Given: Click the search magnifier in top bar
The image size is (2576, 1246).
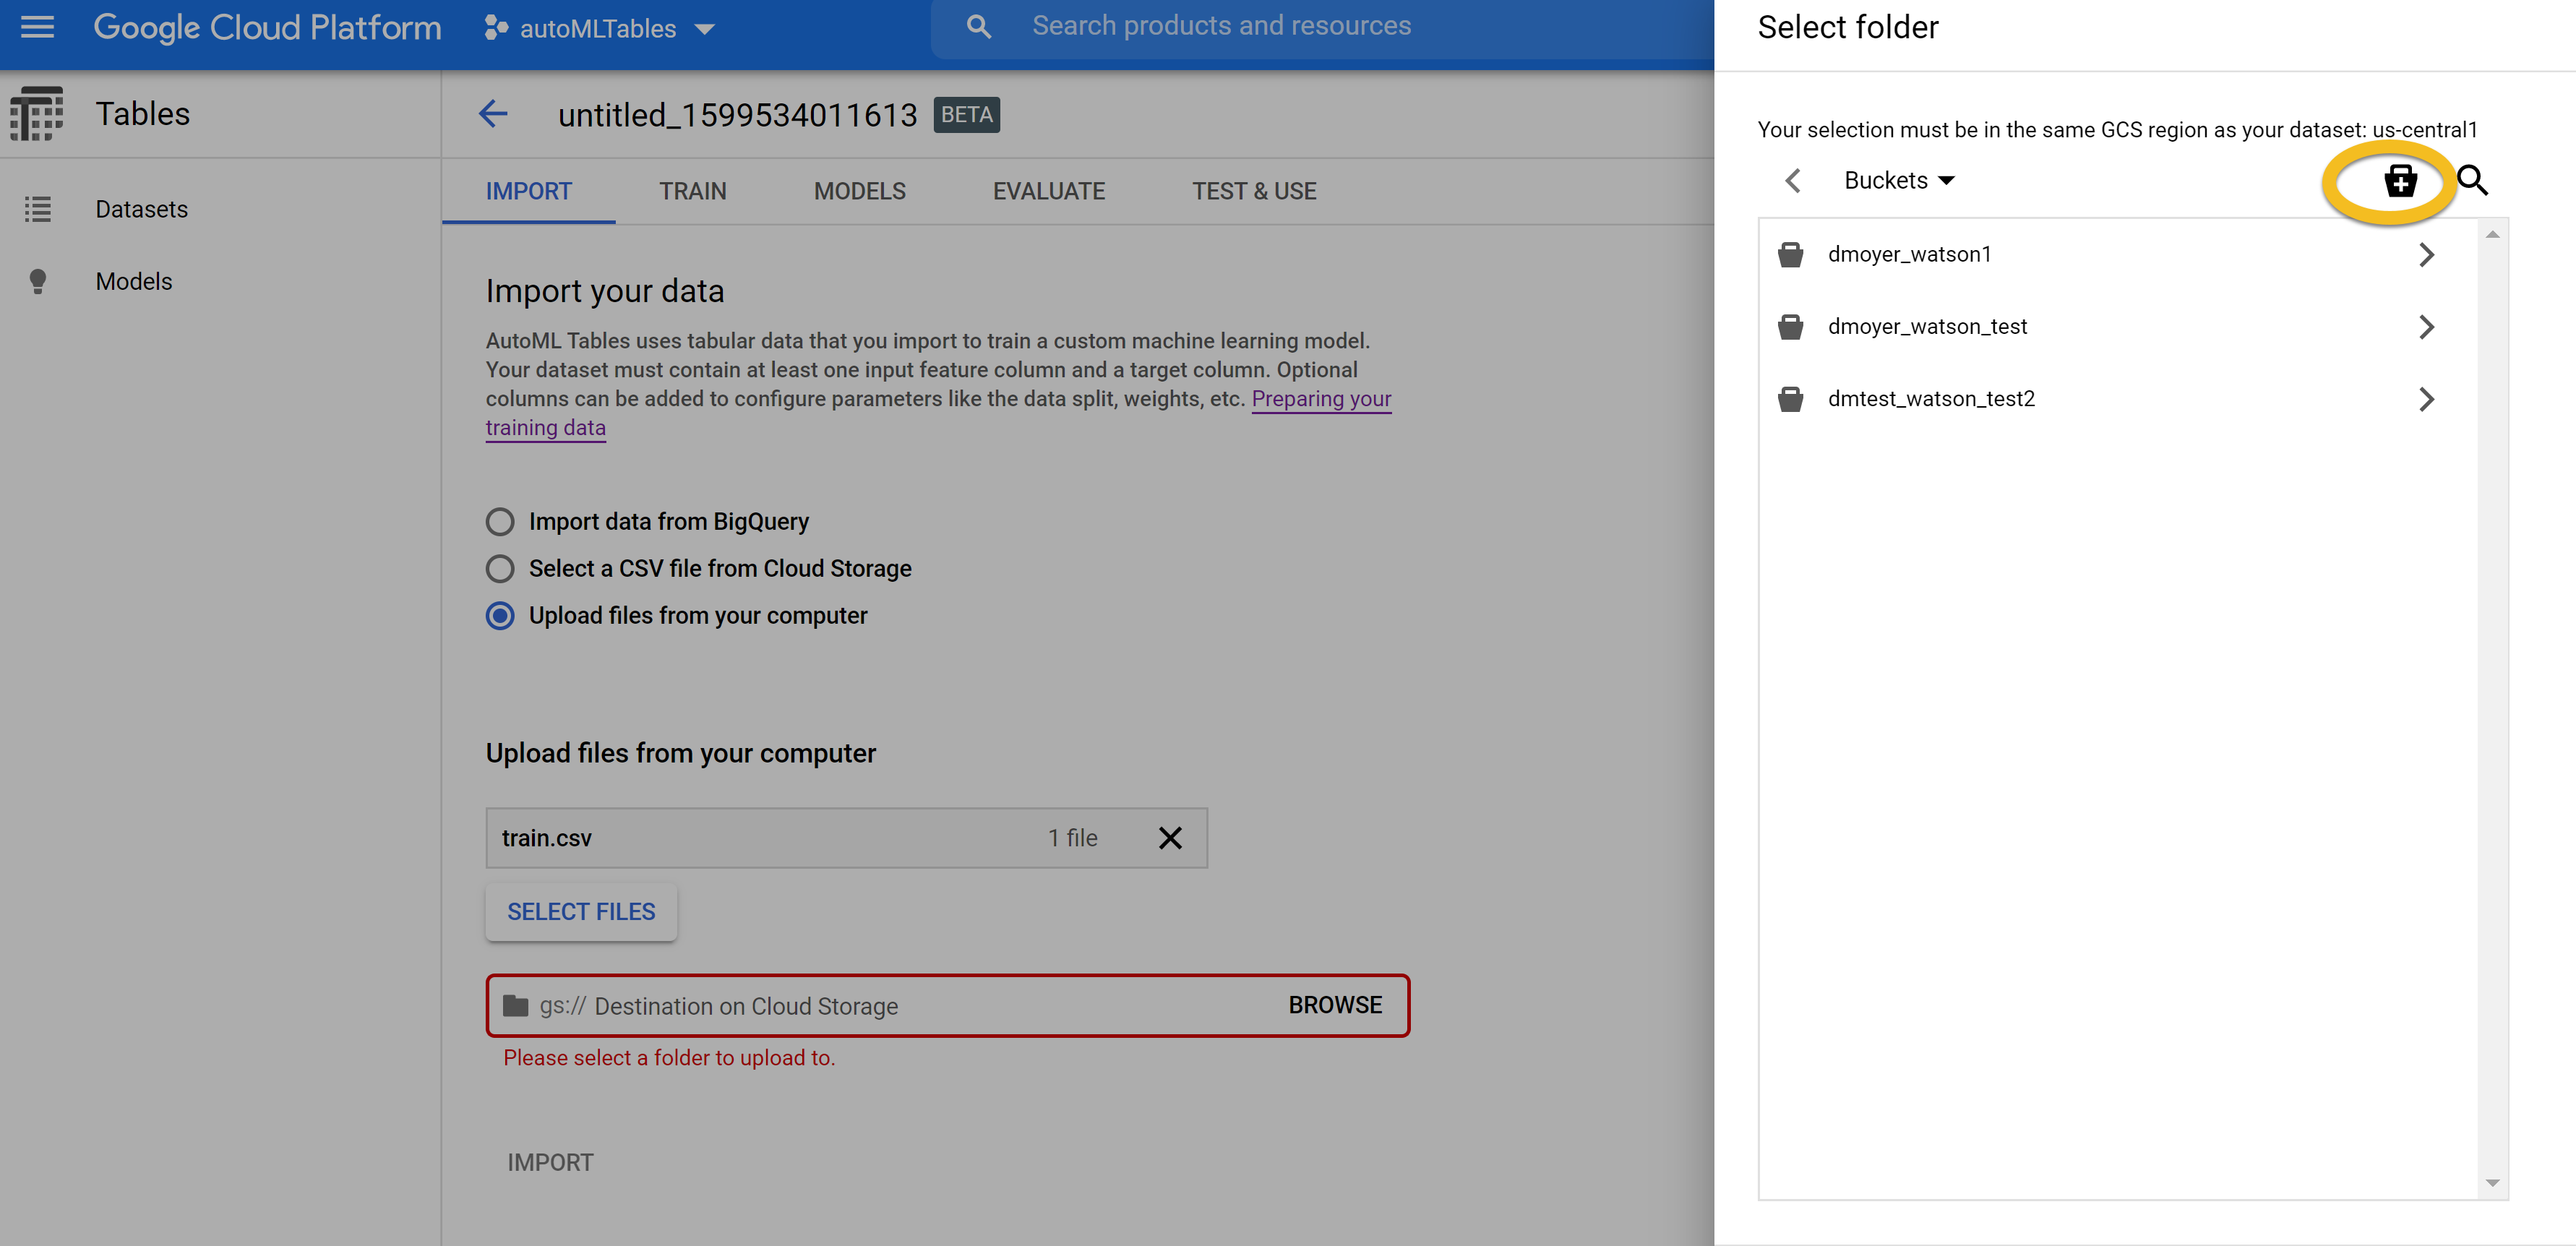Looking at the screenshot, I should point(978,27).
